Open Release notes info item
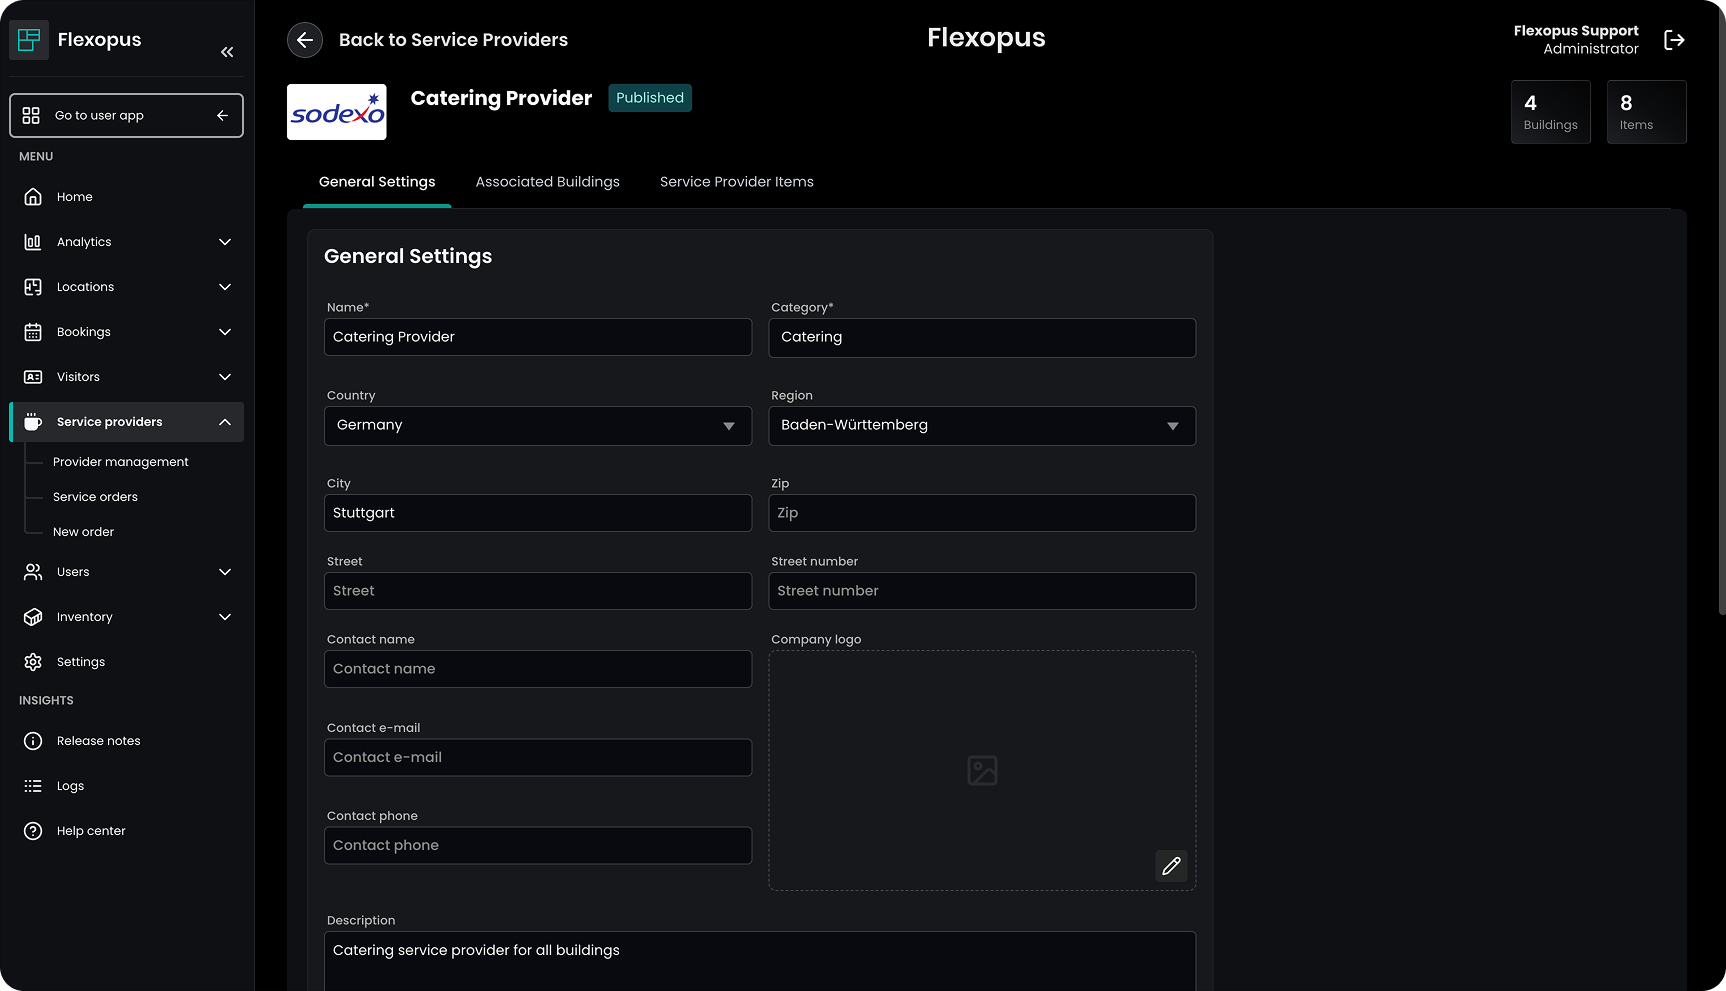This screenshot has width=1726, height=991. (x=98, y=741)
